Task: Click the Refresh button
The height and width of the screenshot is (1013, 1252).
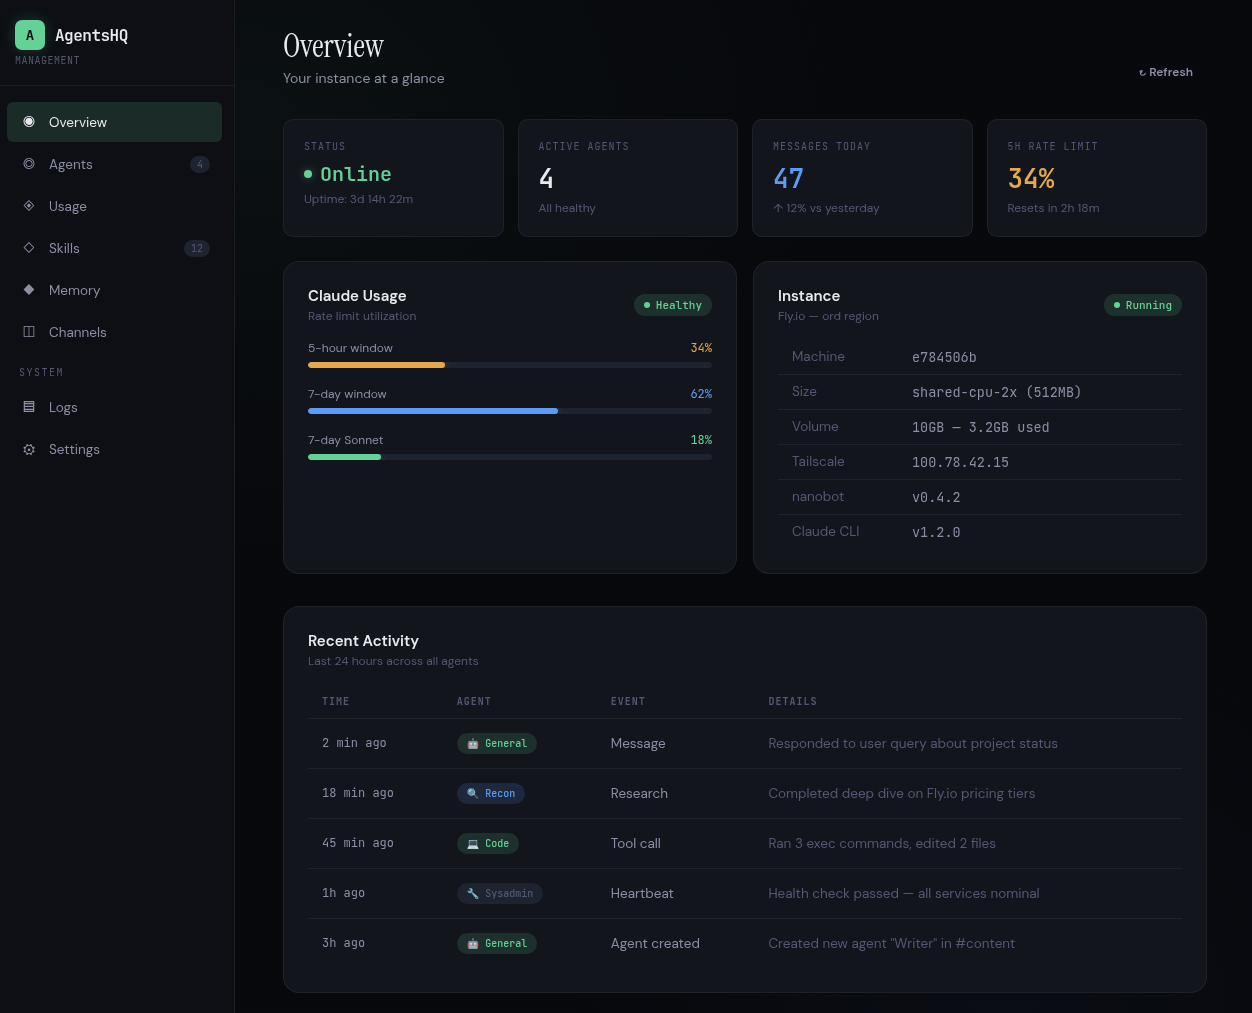Action: click(x=1165, y=72)
